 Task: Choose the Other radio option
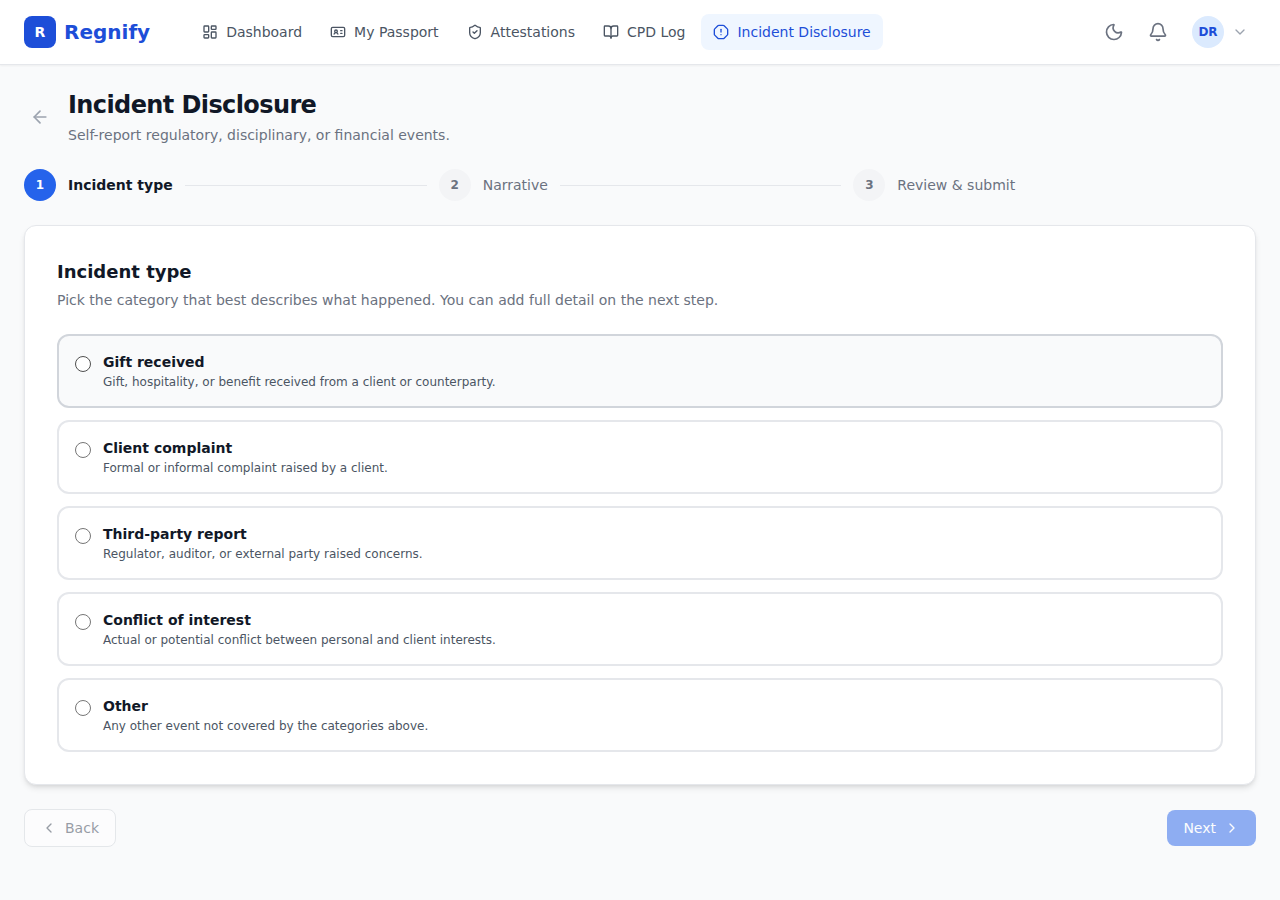(83, 708)
